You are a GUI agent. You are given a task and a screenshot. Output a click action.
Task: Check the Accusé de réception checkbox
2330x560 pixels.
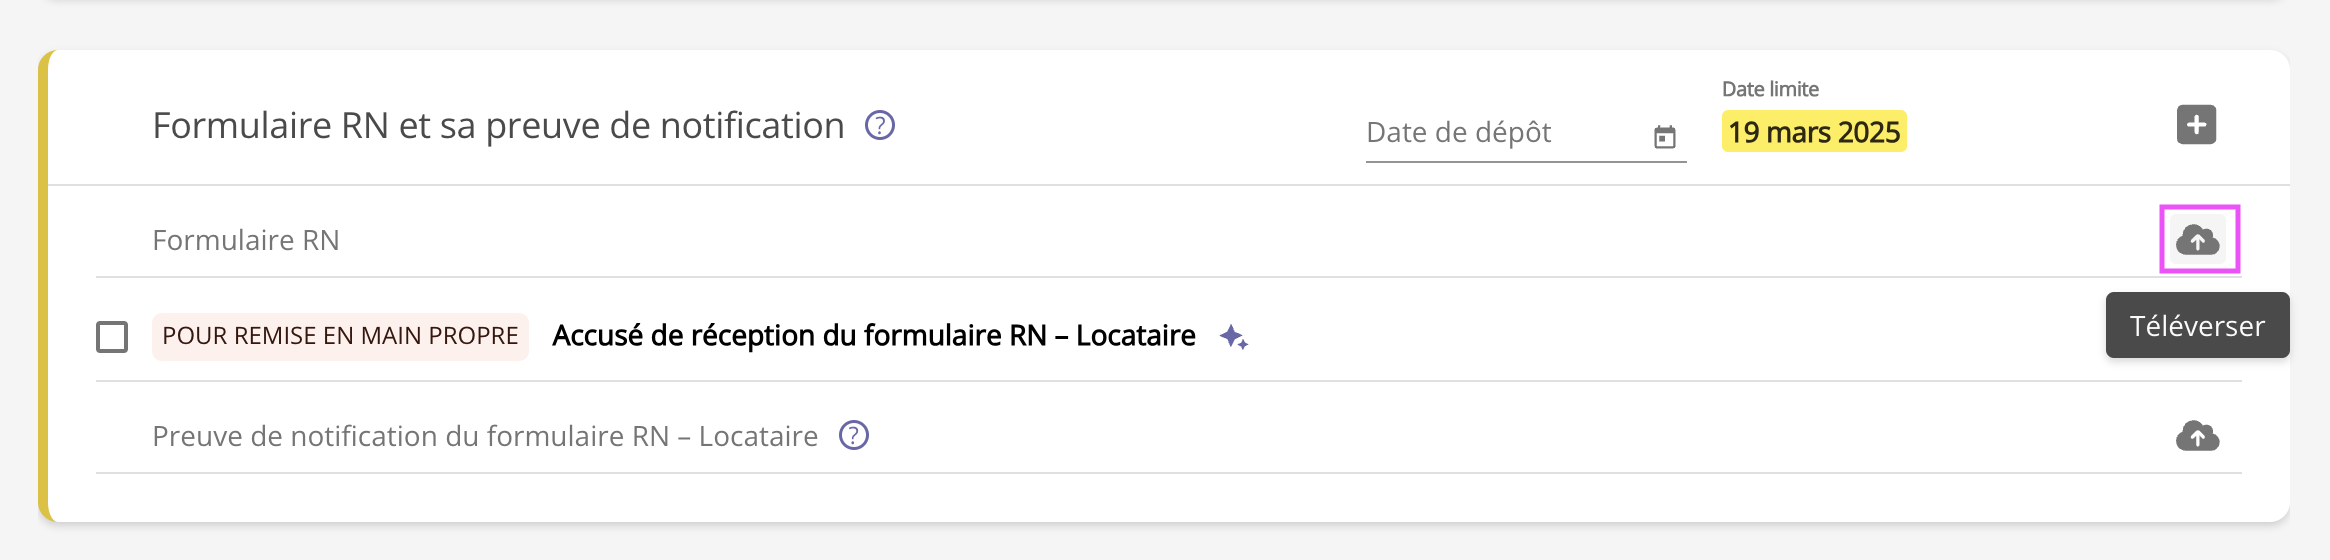[x=112, y=337]
